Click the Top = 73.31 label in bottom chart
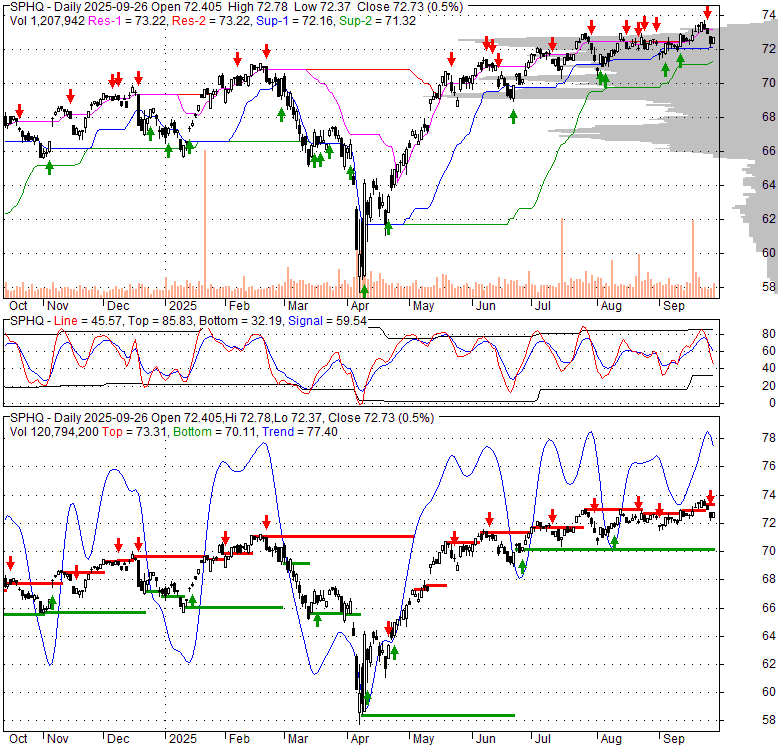Viewport: 780px width, 745px height. (x=134, y=432)
